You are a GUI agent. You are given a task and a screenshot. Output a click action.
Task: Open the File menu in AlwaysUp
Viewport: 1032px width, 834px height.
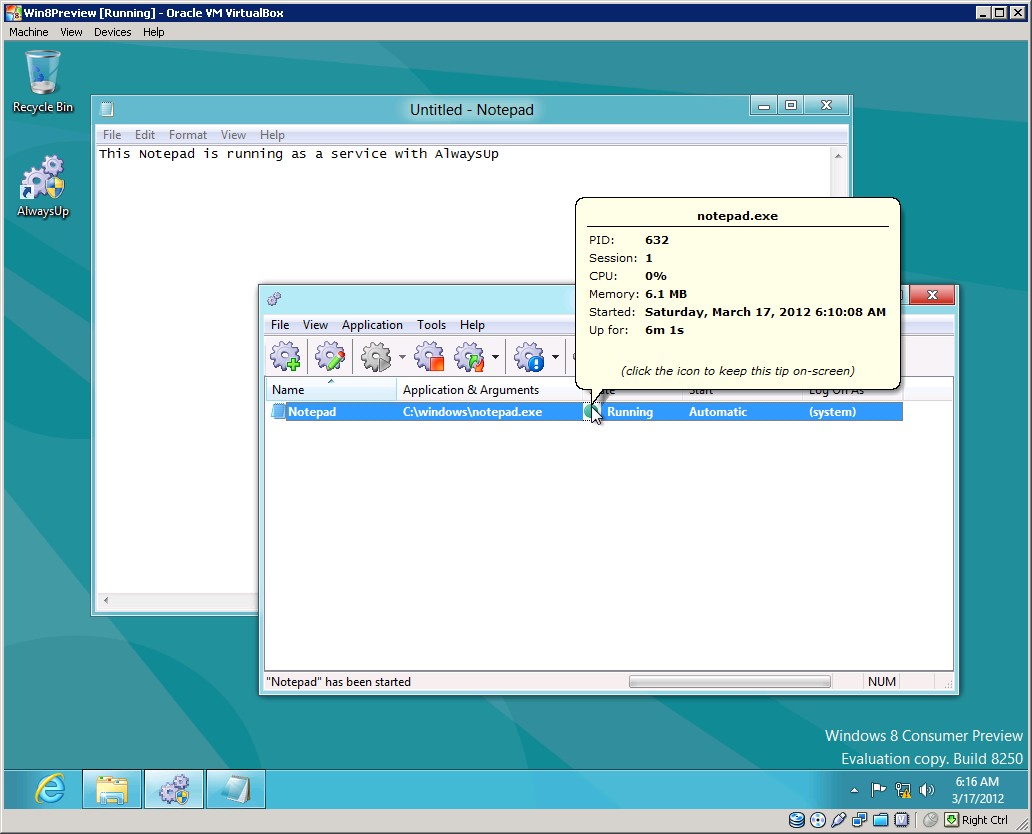280,325
